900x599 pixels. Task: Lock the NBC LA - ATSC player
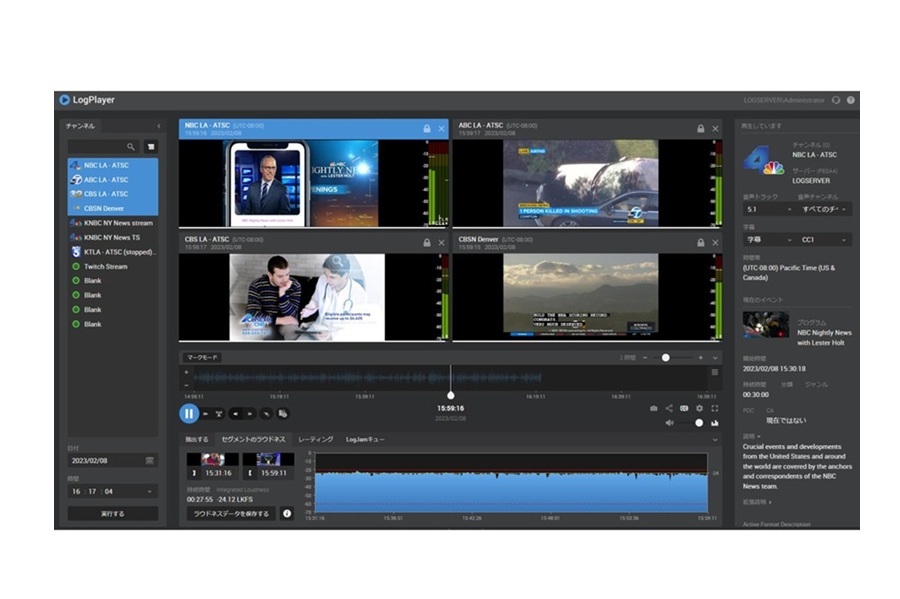426,129
